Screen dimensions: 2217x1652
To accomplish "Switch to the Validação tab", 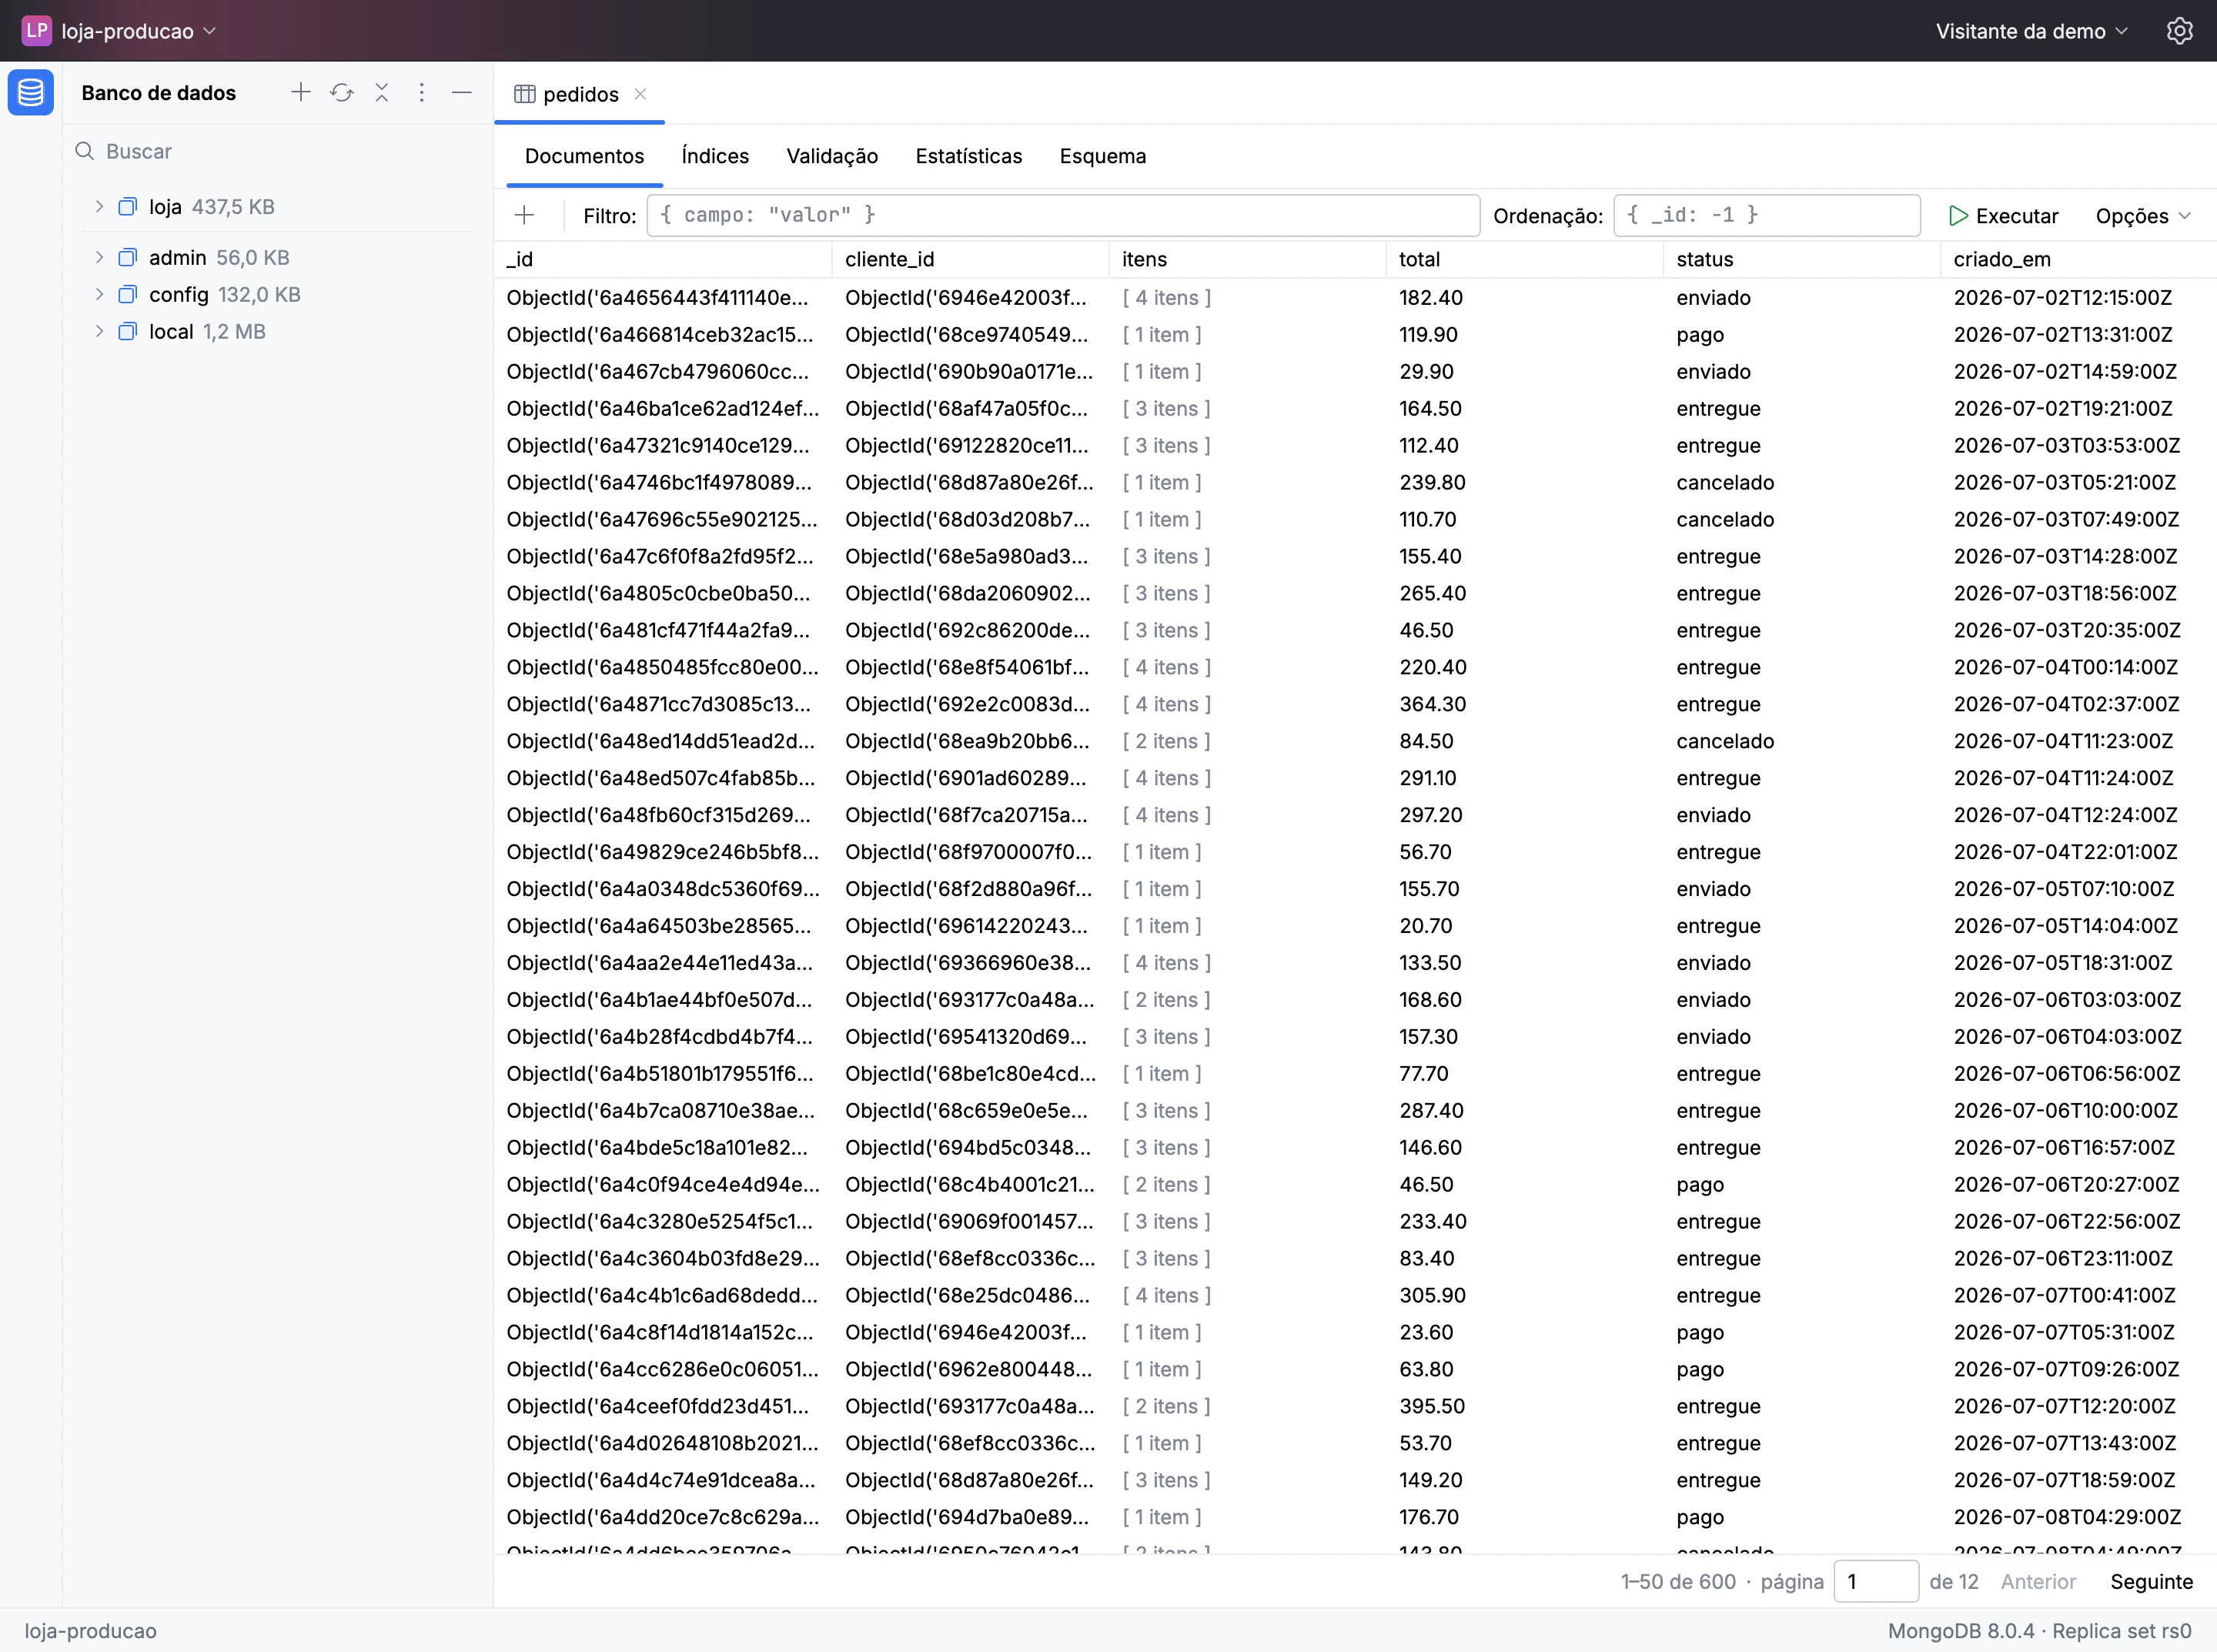I will pos(832,156).
